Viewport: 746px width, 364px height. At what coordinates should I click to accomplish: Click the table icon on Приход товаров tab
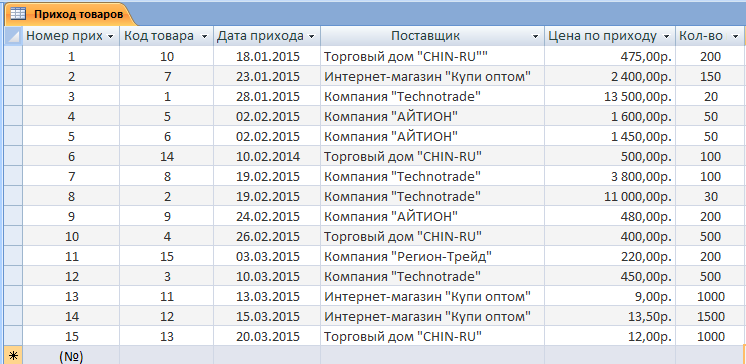coord(18,14)
